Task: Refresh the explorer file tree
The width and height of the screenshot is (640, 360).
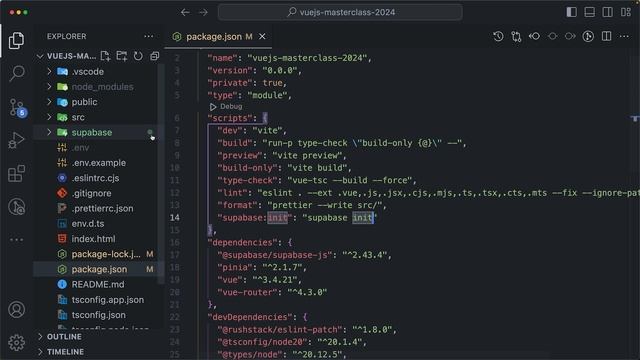Action: point(138,56)
